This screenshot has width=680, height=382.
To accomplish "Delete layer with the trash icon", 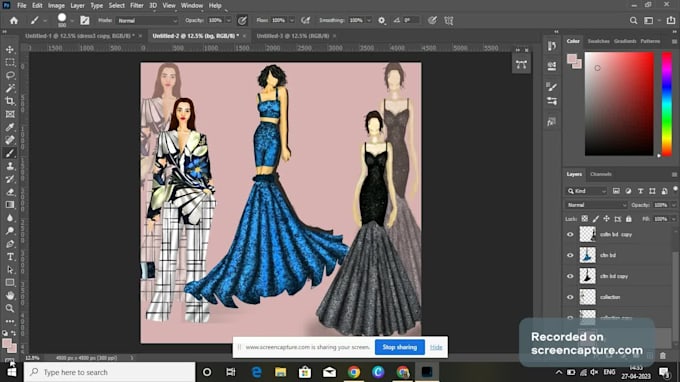I will click(663, 356).
